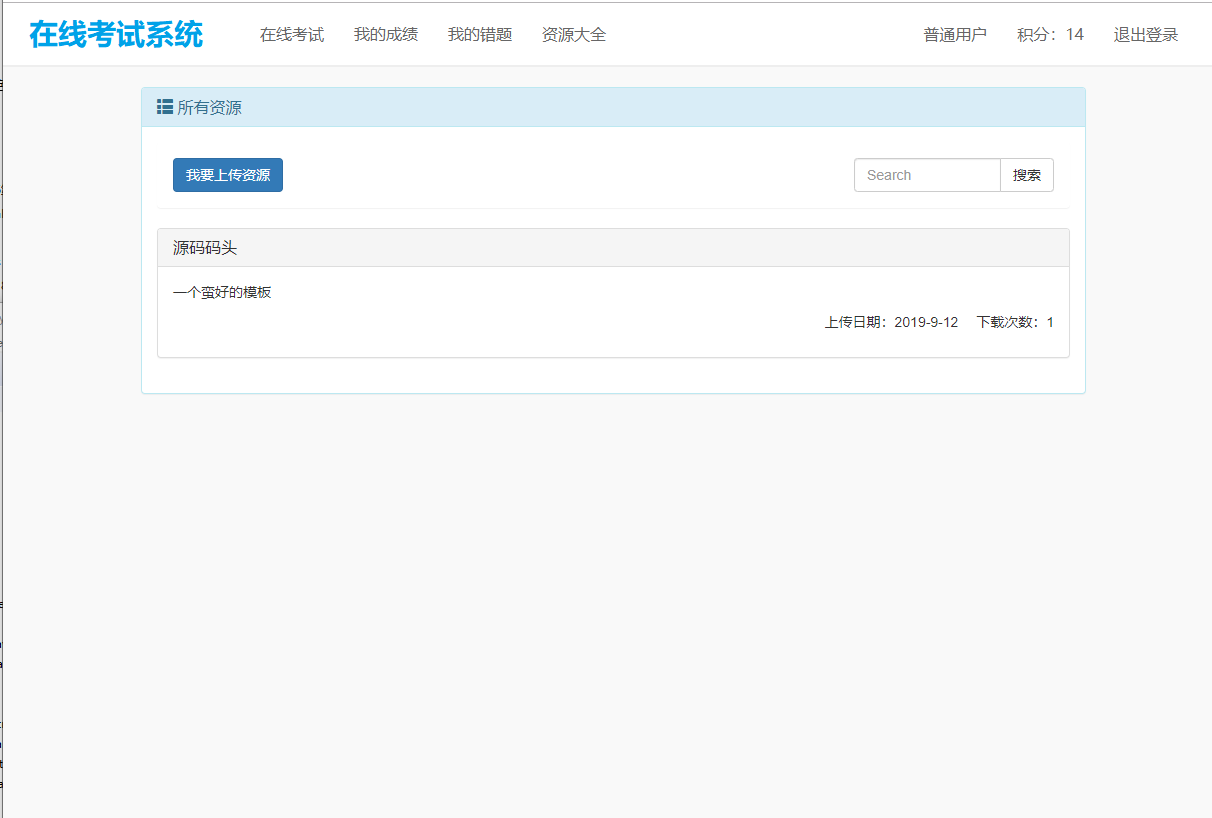The image size is (1212, 818).
Task: Open the 源码码头 resource entry
Action: (x=195, y=247)
